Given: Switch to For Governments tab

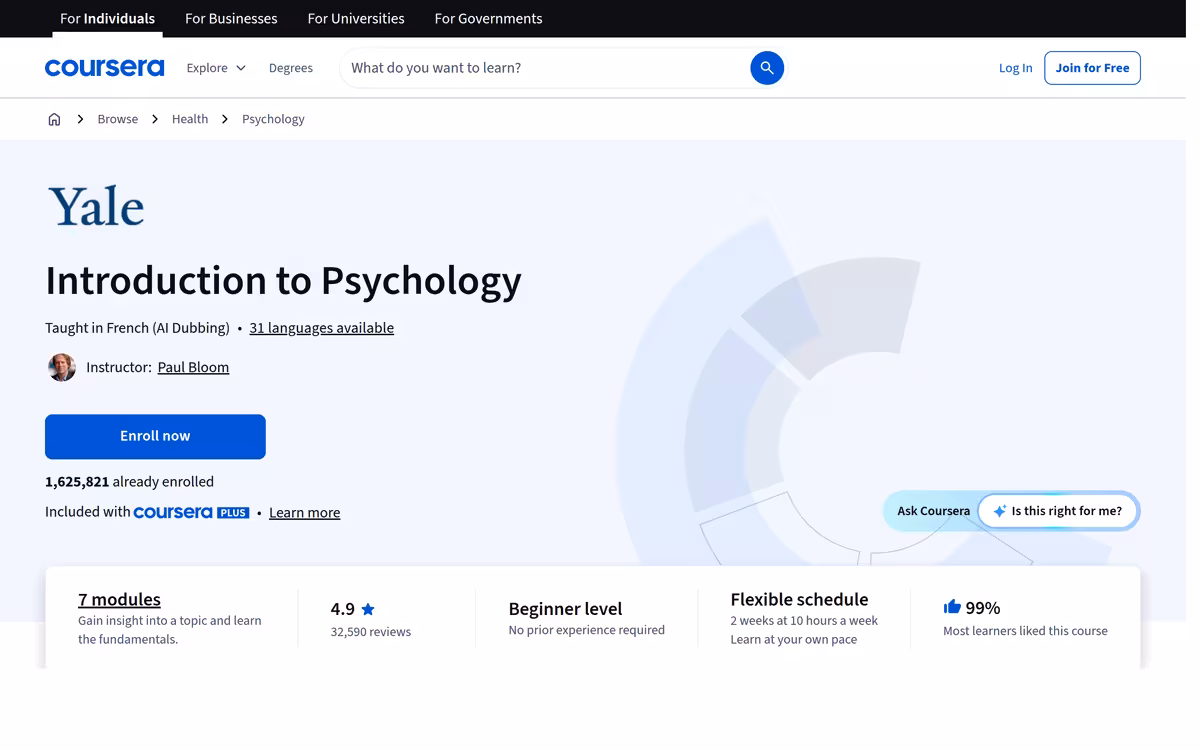Looking at the screenshot, I should tap(488, 18).
